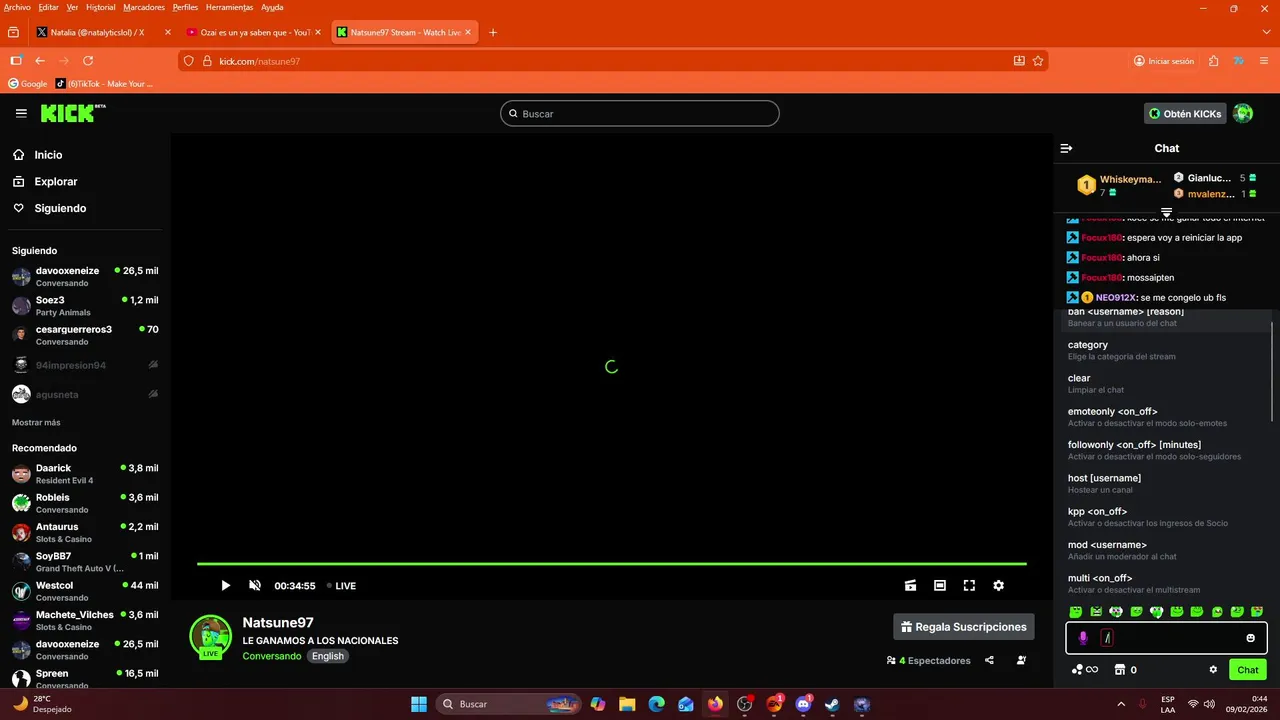The width and height of the screenshot is (1280, 720).
Task: Reload the page with the refresh icon
Action: [89, 61]
